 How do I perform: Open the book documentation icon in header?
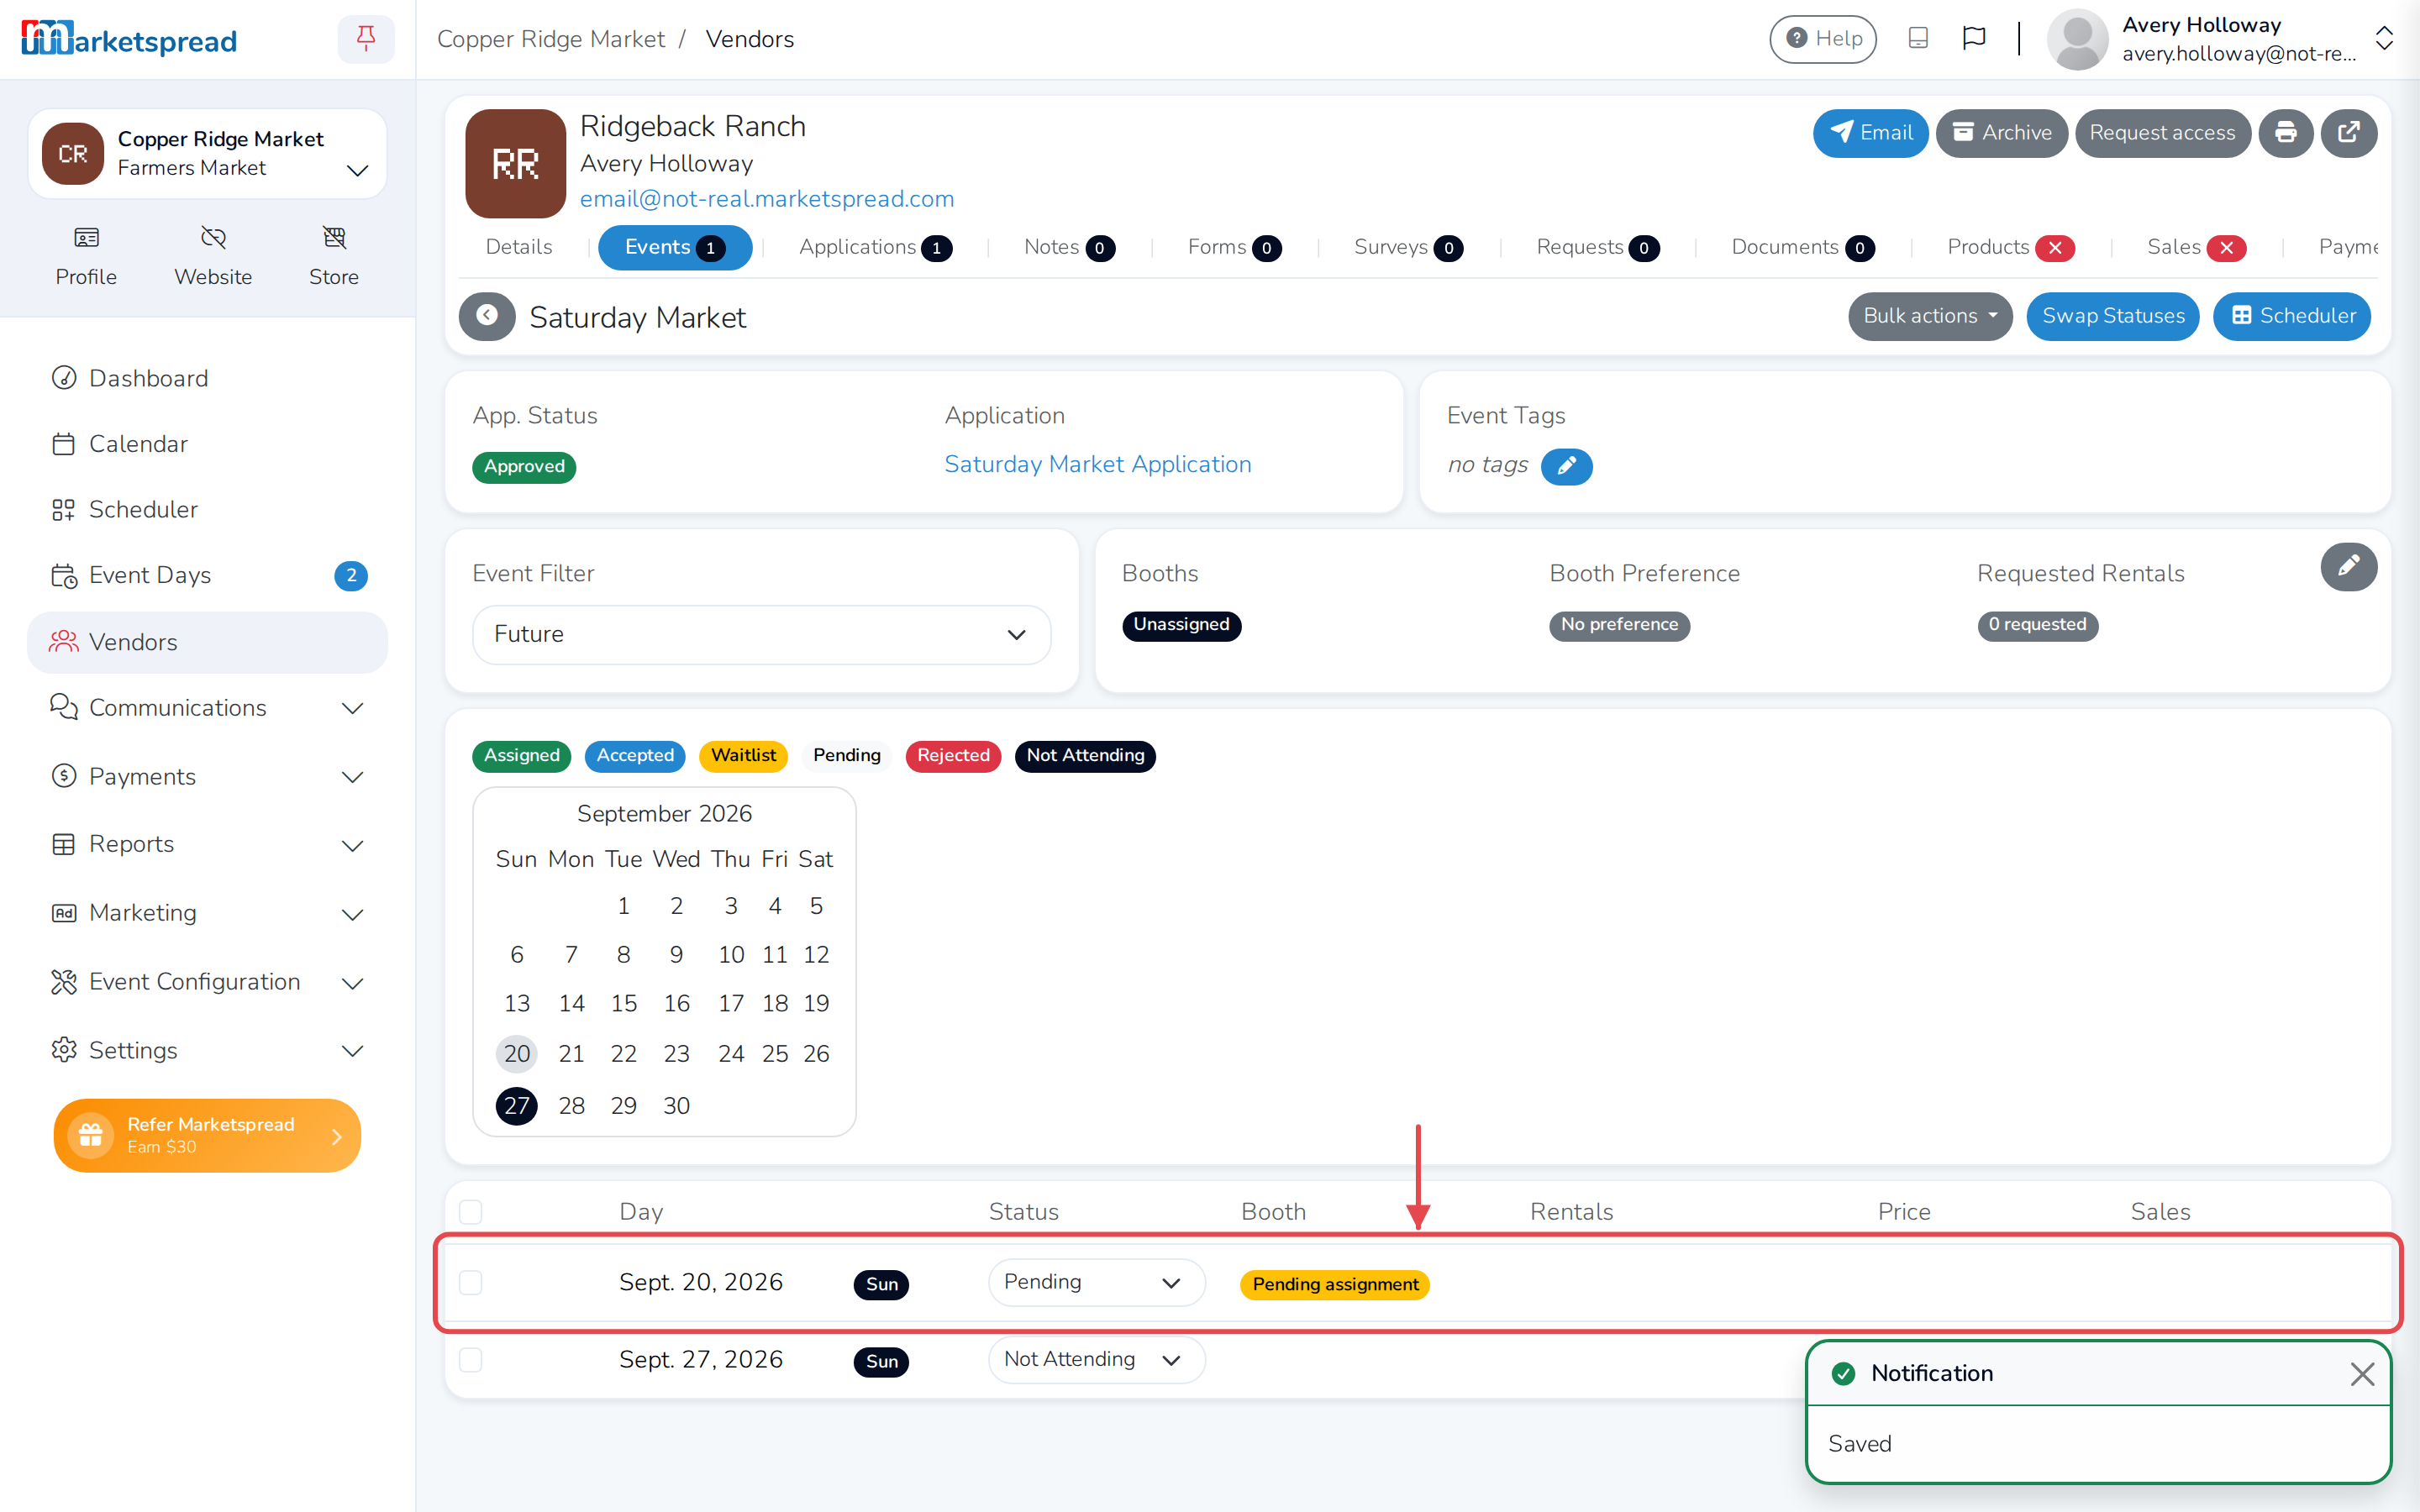pos(1917,39)
